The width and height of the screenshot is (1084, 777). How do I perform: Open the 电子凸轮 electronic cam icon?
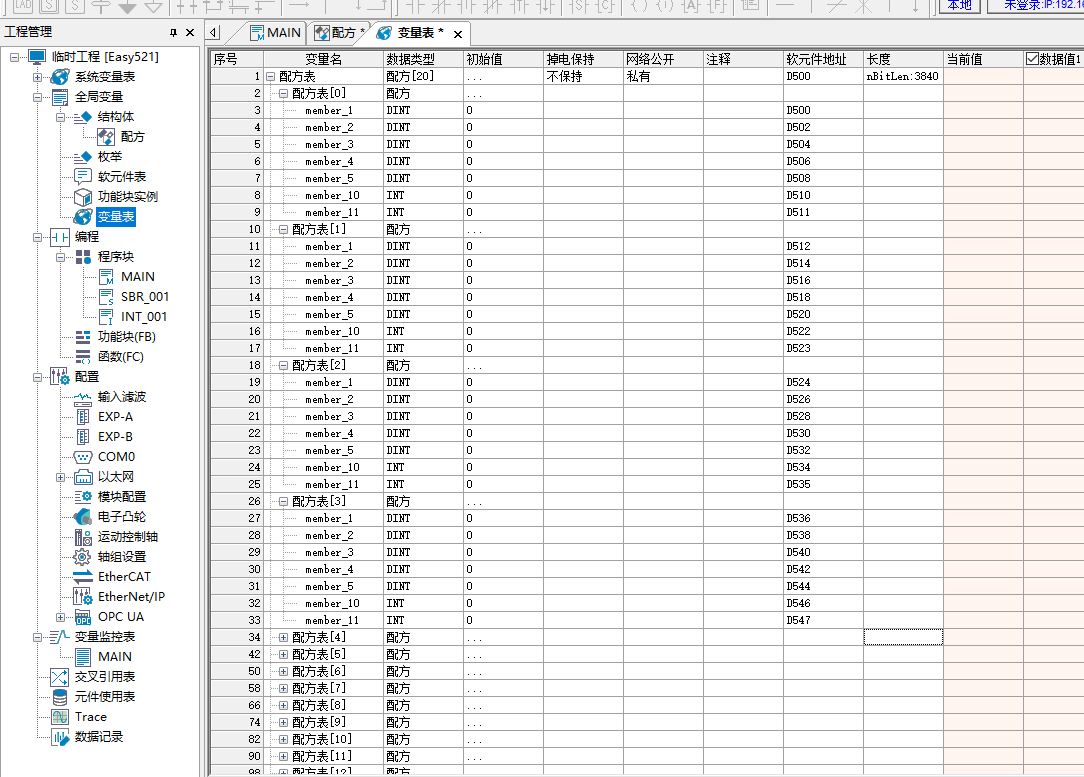(x=83, y=517)
